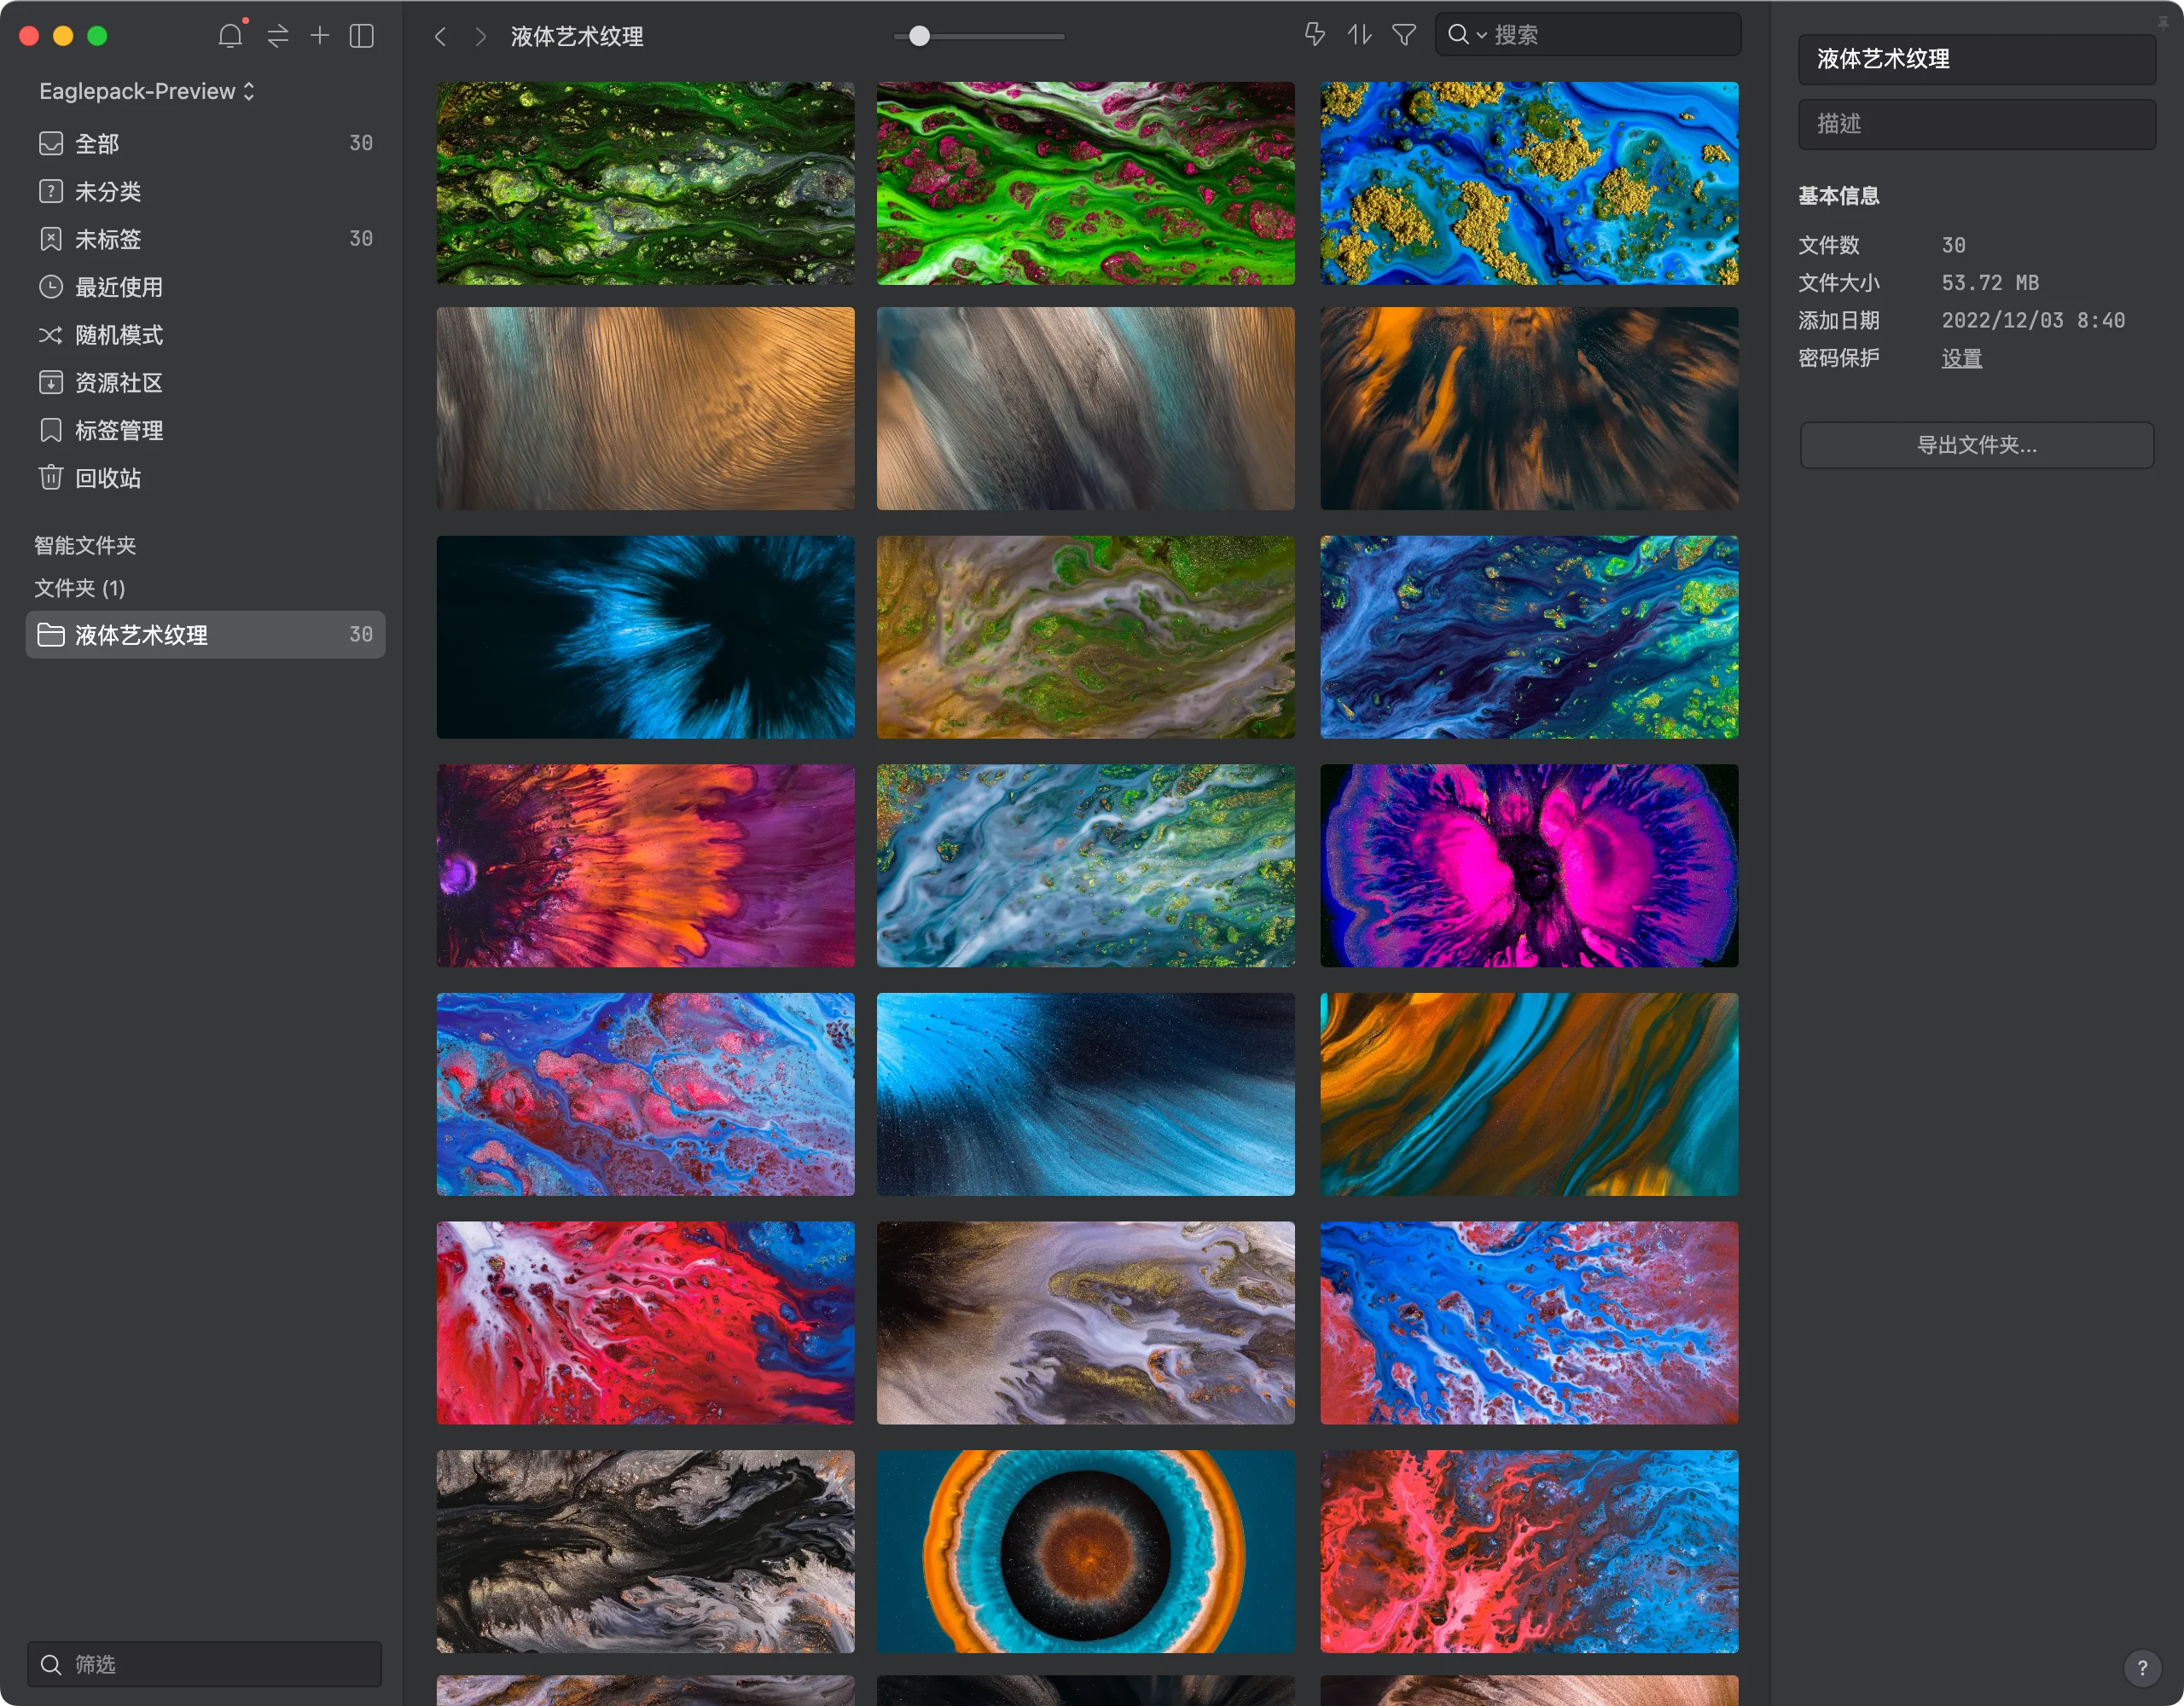Click the 随机模式 shuffle icon
The width and height of the screenshot is (2184, 1706).
tap(51, 335)
